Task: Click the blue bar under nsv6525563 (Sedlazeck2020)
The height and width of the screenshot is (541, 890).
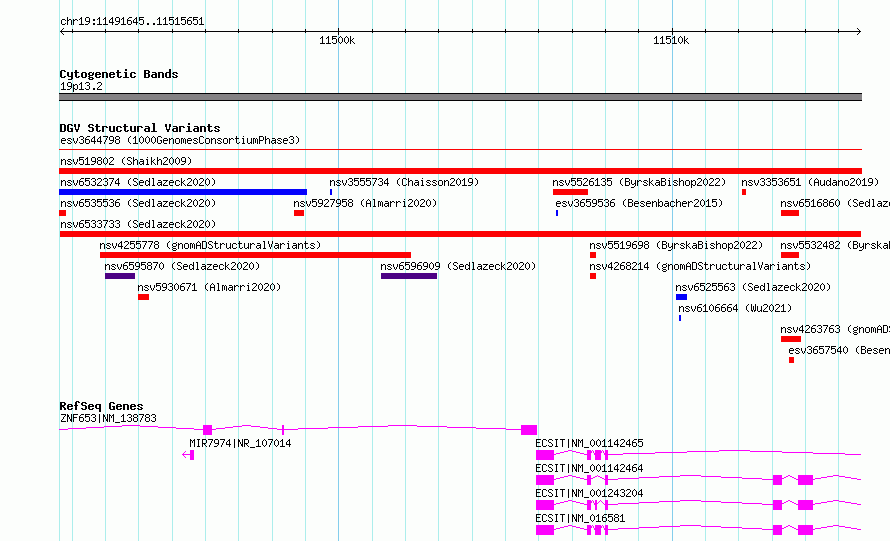Action: click(x=681, y=297)
